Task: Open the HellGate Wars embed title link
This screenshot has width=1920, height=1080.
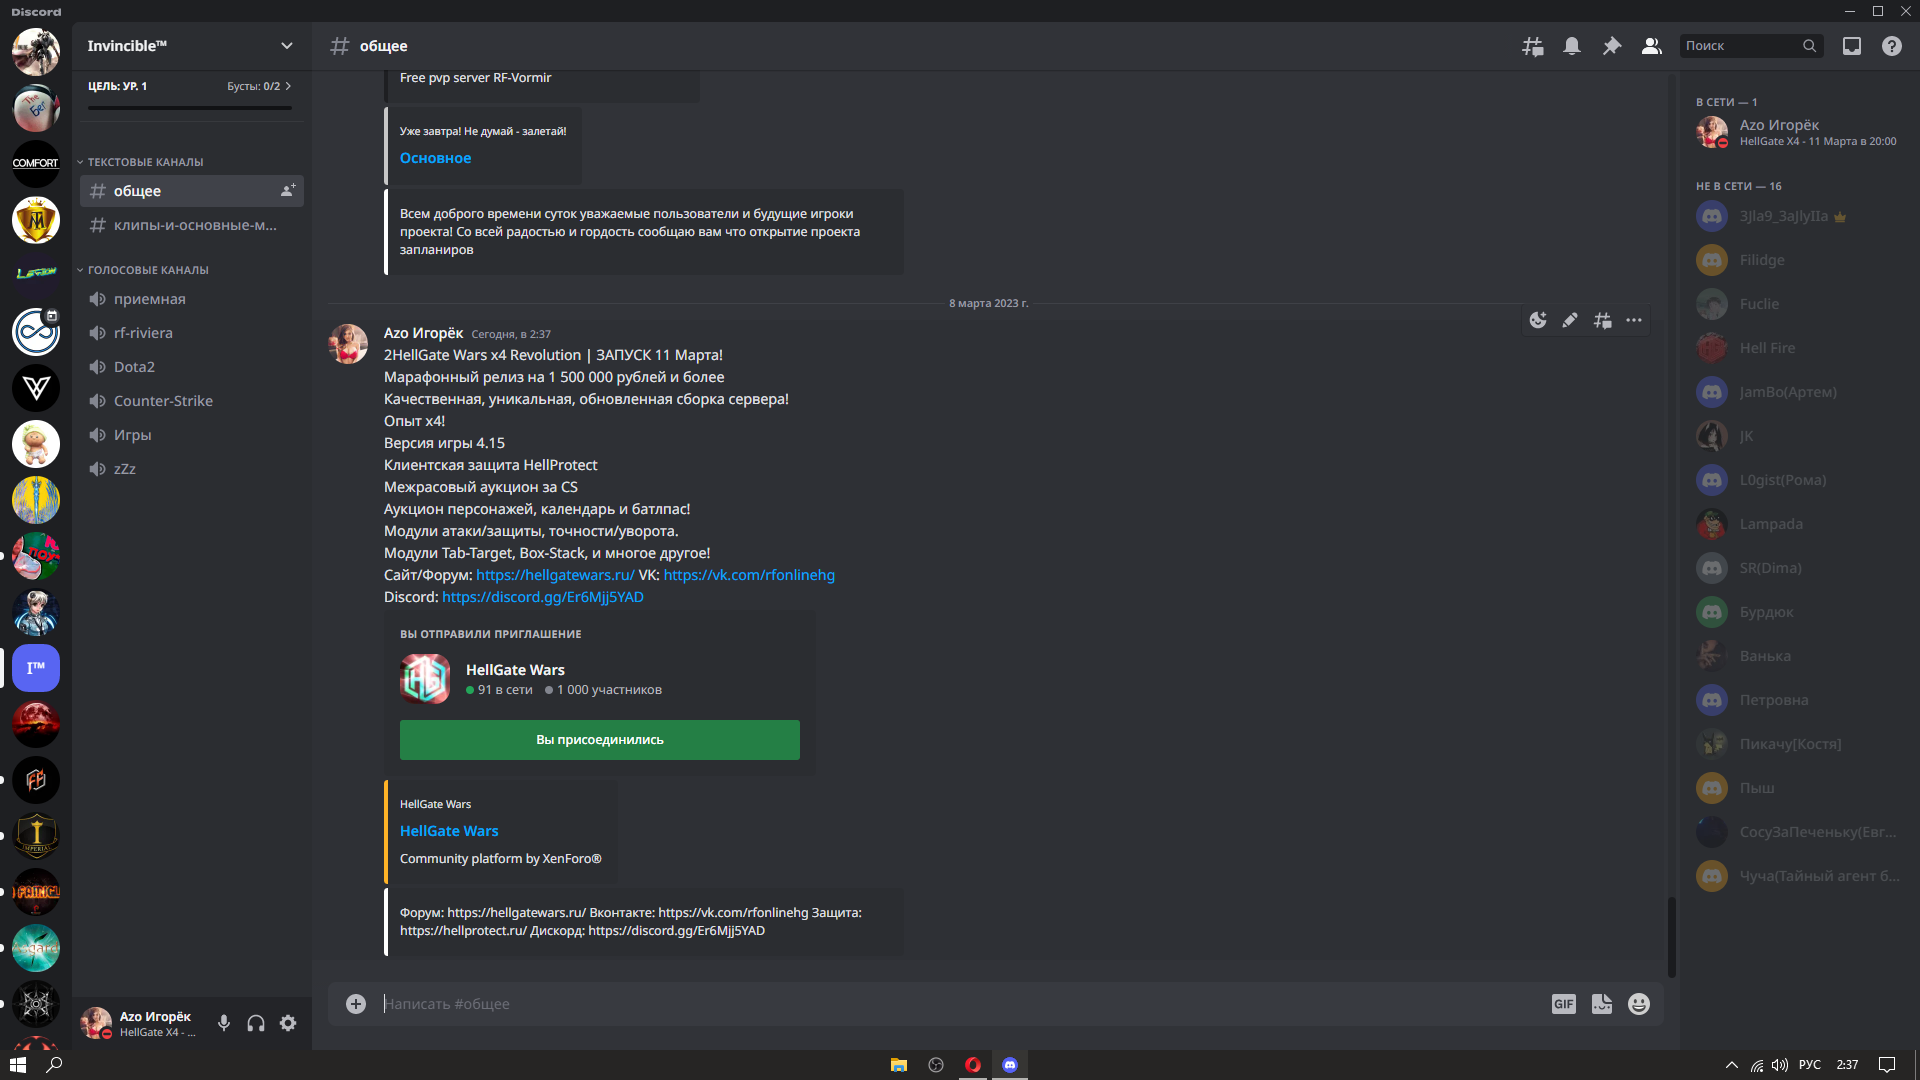Action: point(449,831)
